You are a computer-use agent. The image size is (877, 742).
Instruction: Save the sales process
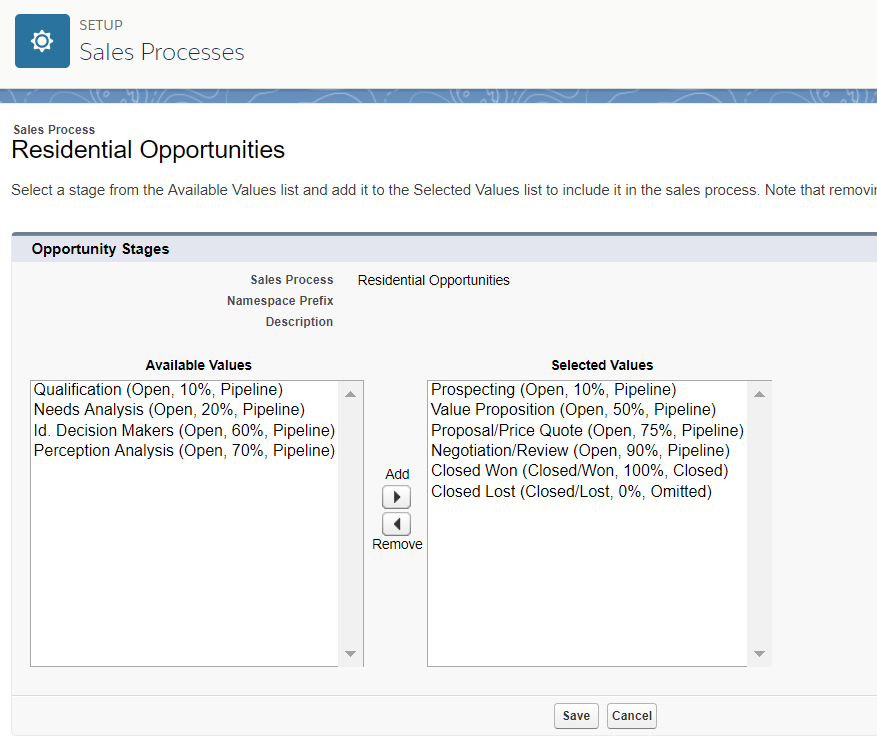click(576, 716)
